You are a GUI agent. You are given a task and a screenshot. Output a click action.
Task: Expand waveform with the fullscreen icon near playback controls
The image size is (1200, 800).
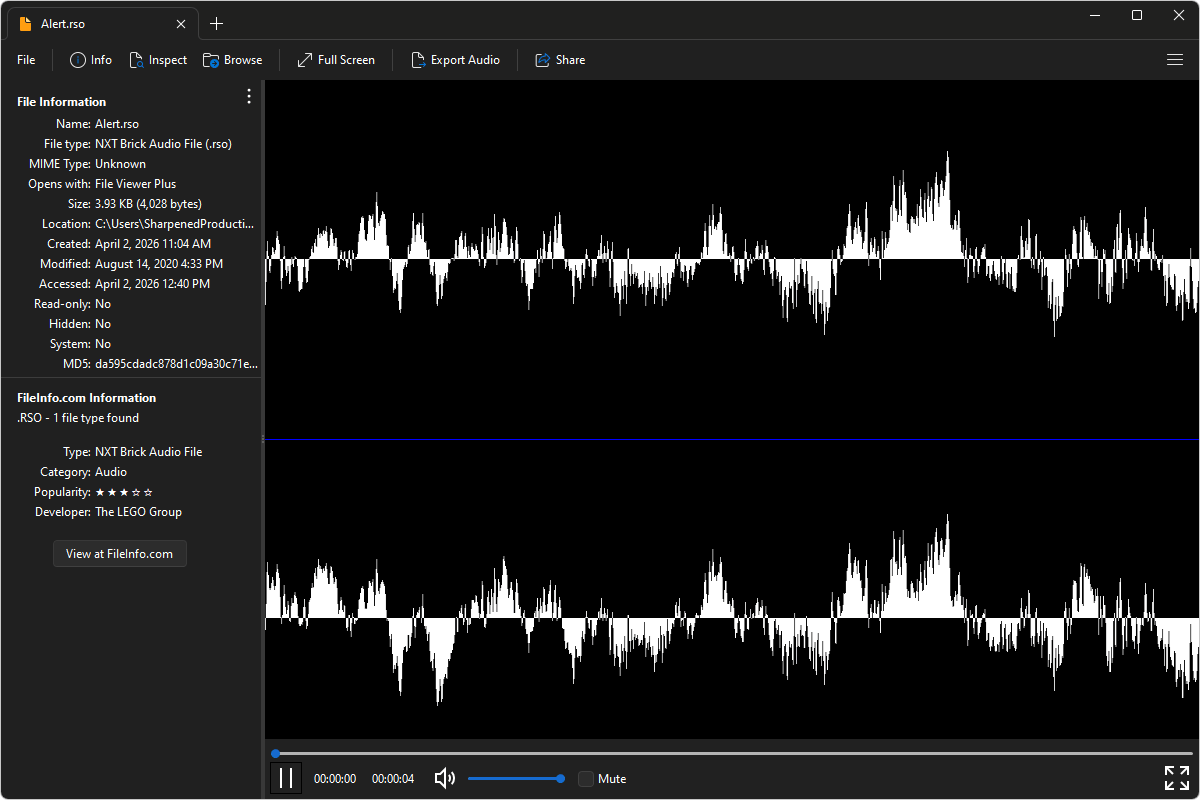coord(1176,777)
